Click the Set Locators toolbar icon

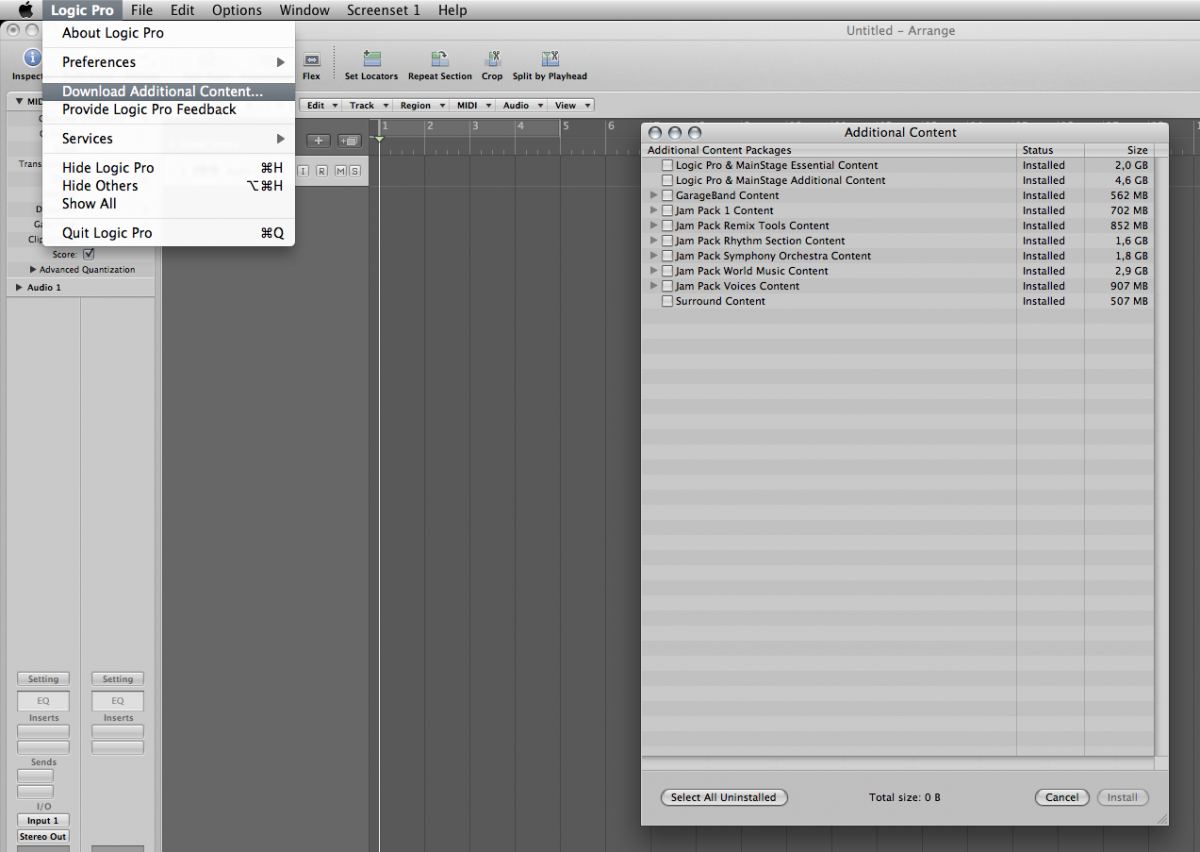[x=371, y=60]
